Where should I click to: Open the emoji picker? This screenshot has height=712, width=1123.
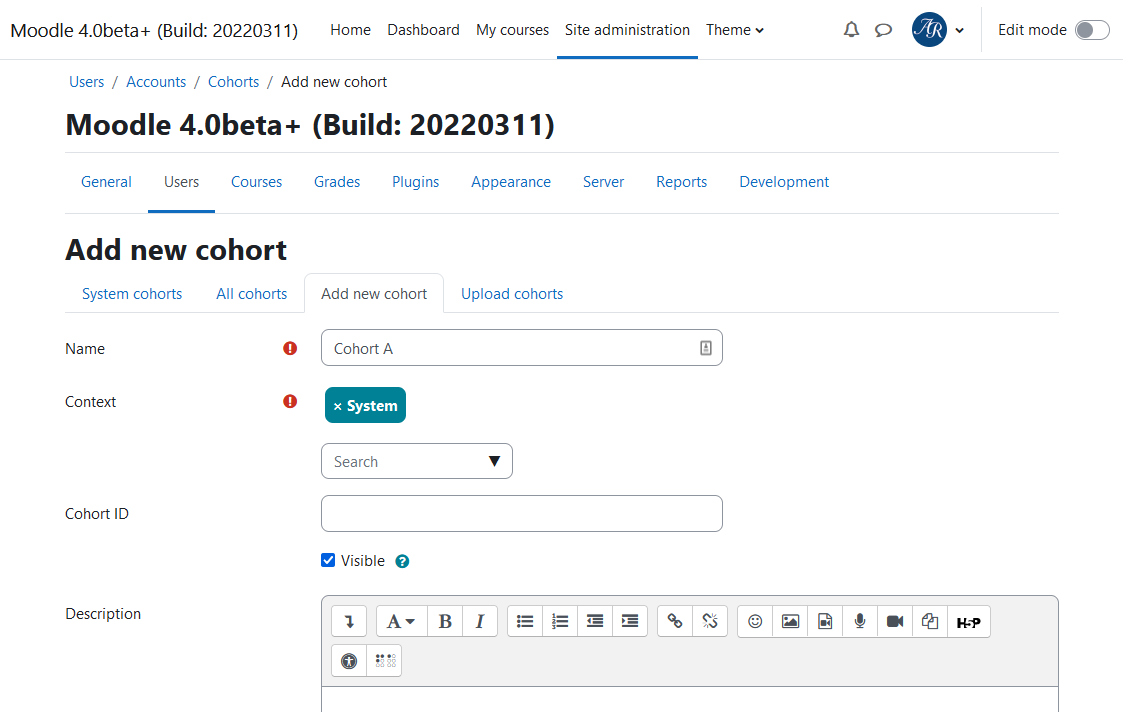(755, 621)
